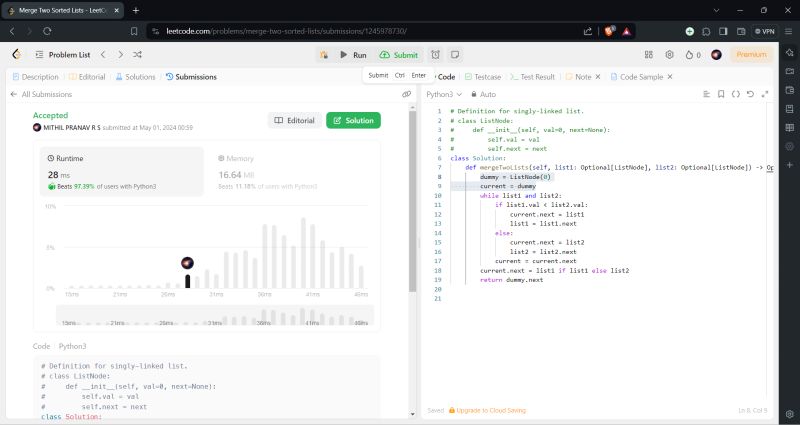Pick a random problem with shuffle icon
Viewport: 800px width, 425px height.
(x=137, y=55)
